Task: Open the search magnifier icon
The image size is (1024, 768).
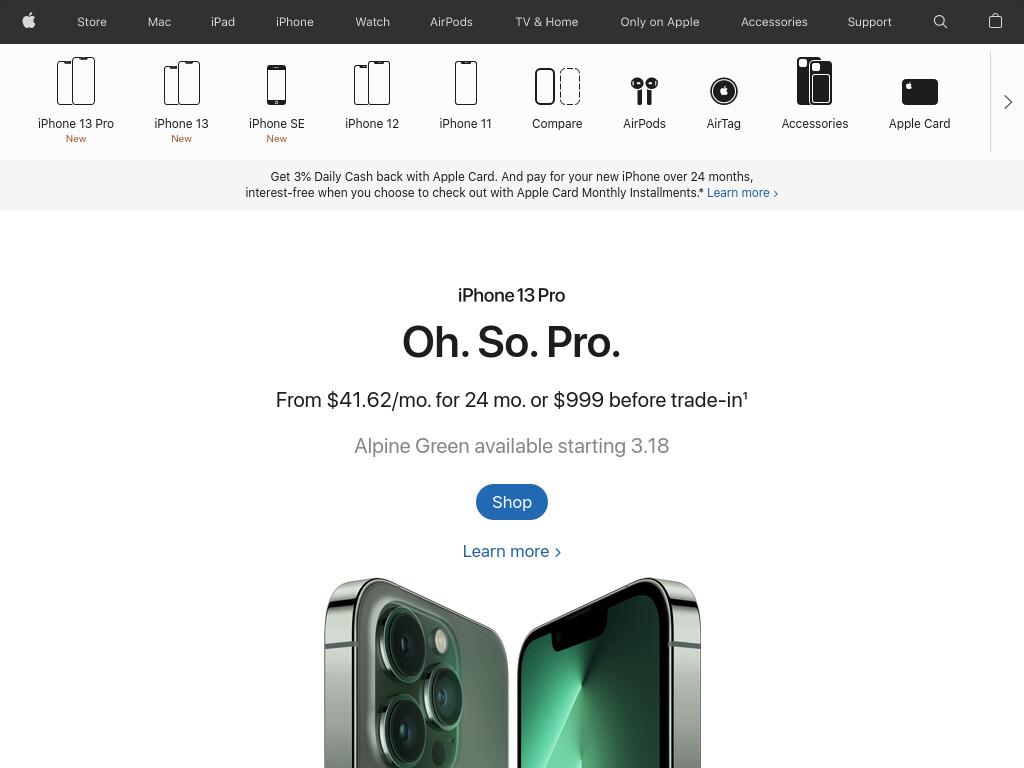Action: pyautogui.click(x=940, y=22)
